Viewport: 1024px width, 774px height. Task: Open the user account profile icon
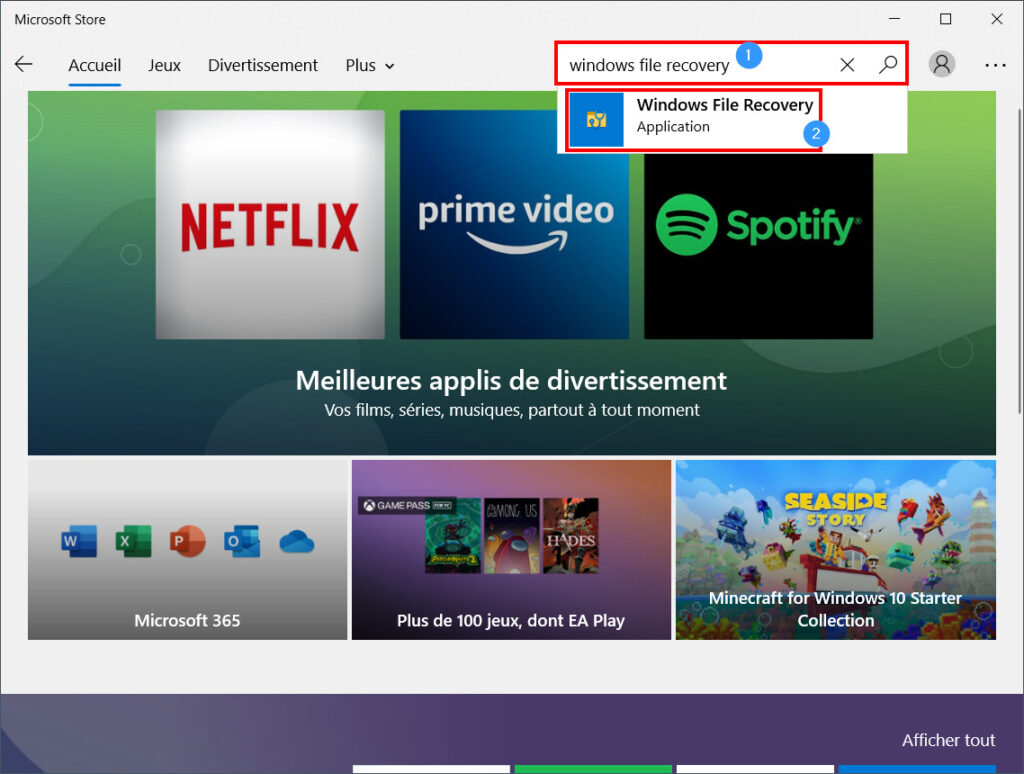(x=942, y=64)
